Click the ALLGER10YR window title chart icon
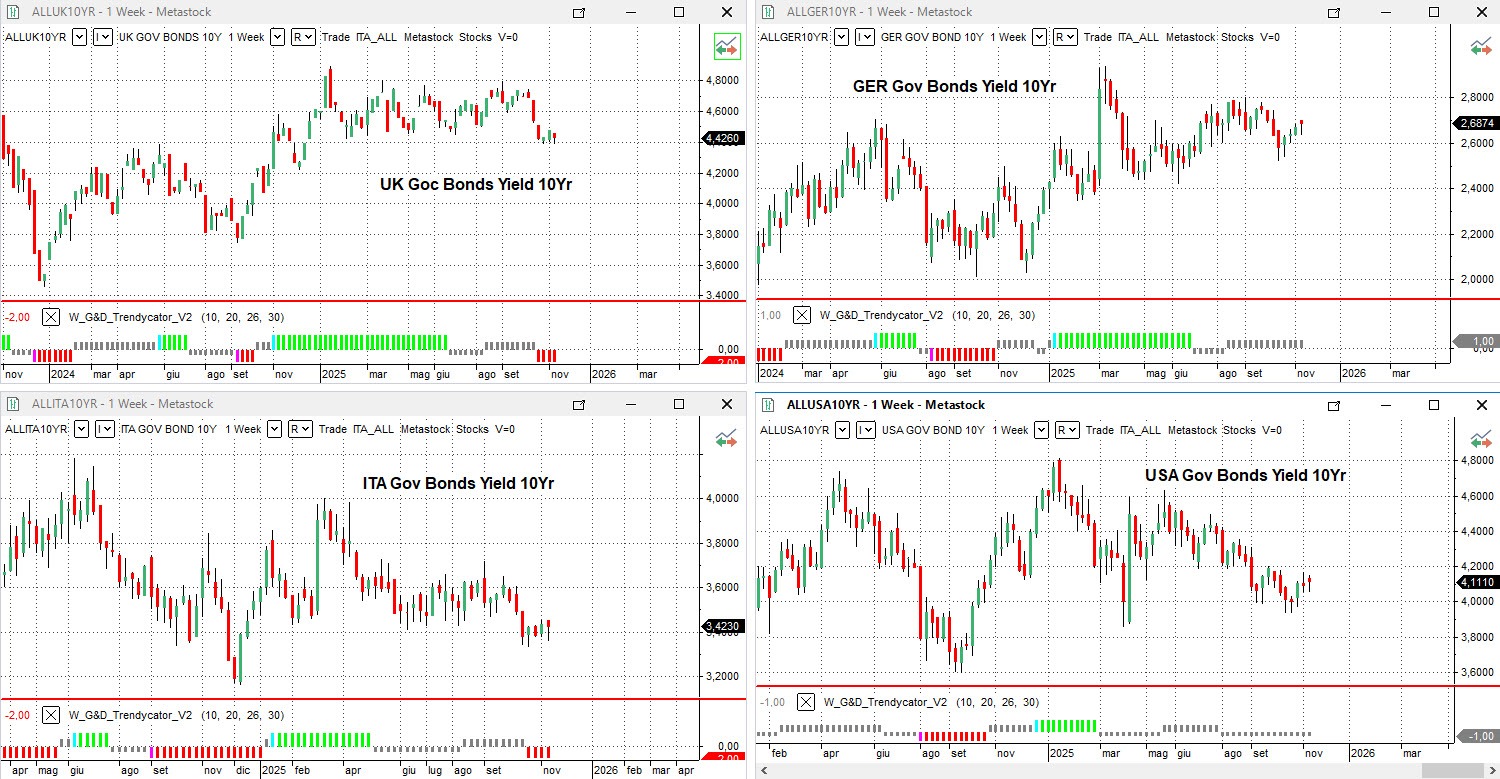Viewport: 1500px width, 779px height. pyautogui.click(x=767, y=12)
